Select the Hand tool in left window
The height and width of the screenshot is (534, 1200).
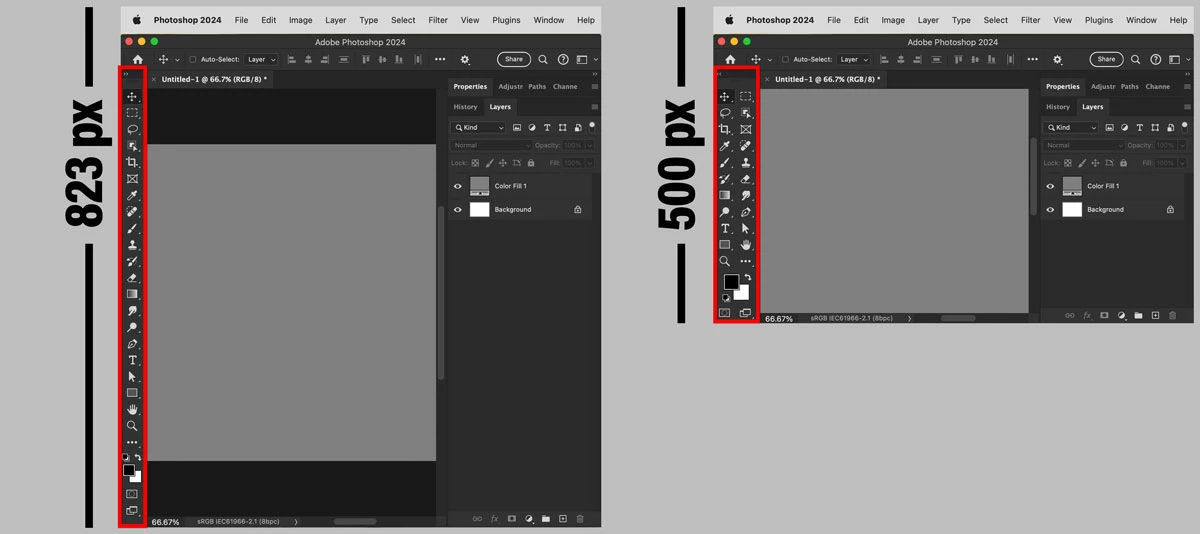tap(132, 410)
